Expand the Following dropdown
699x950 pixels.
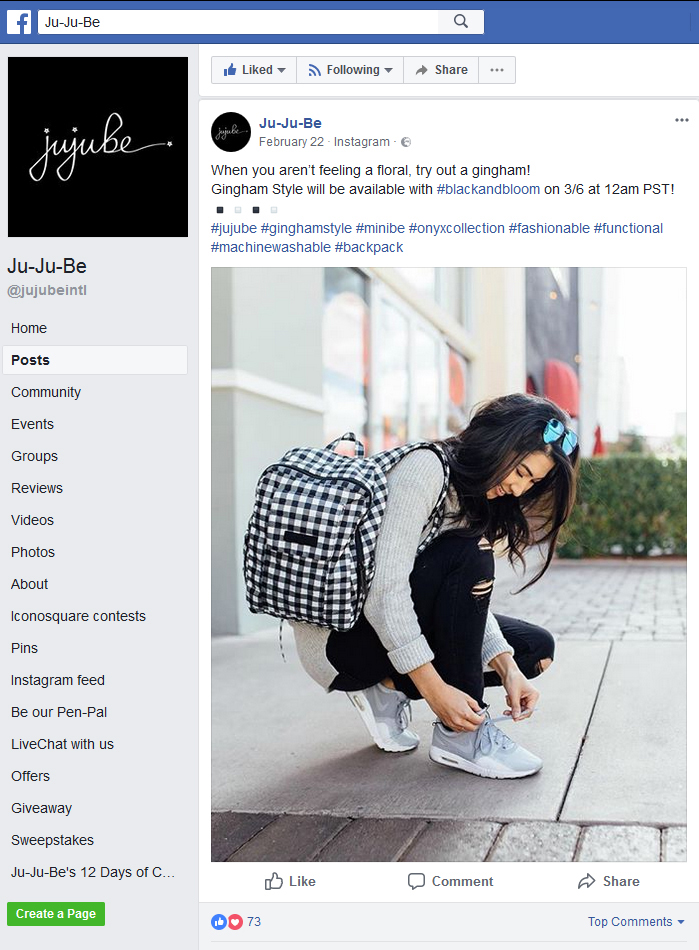click(350, 70)
